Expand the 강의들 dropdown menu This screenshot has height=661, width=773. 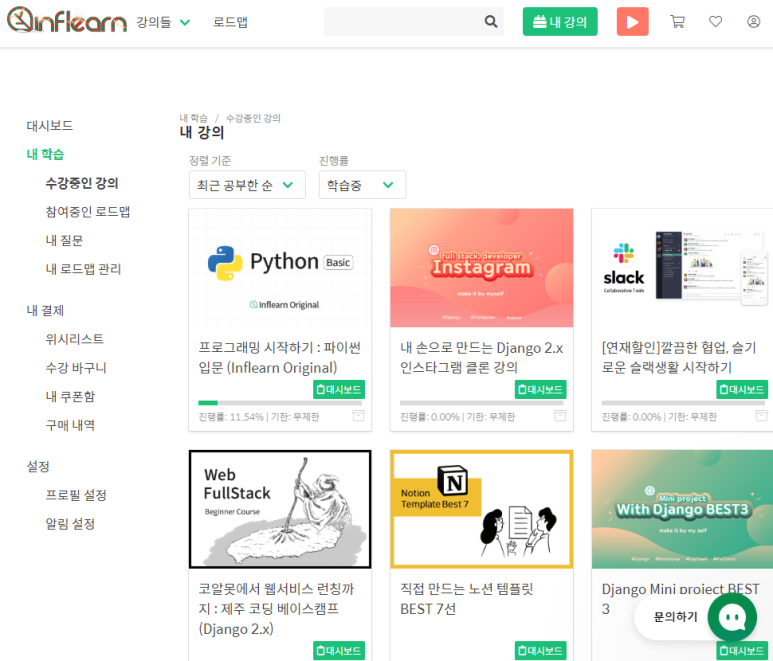pos(163,22)
